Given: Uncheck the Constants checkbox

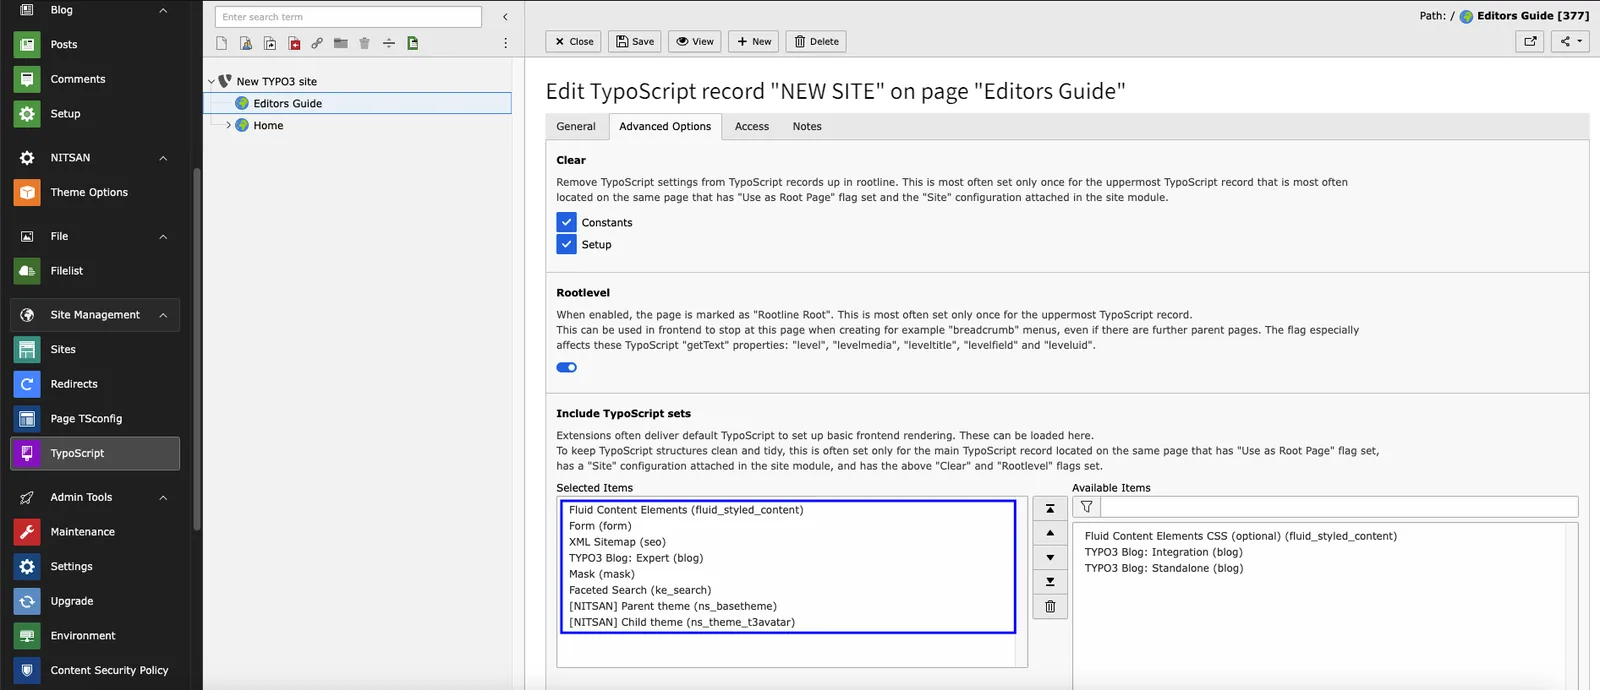Looking at the screenshot, I should 566,222.
